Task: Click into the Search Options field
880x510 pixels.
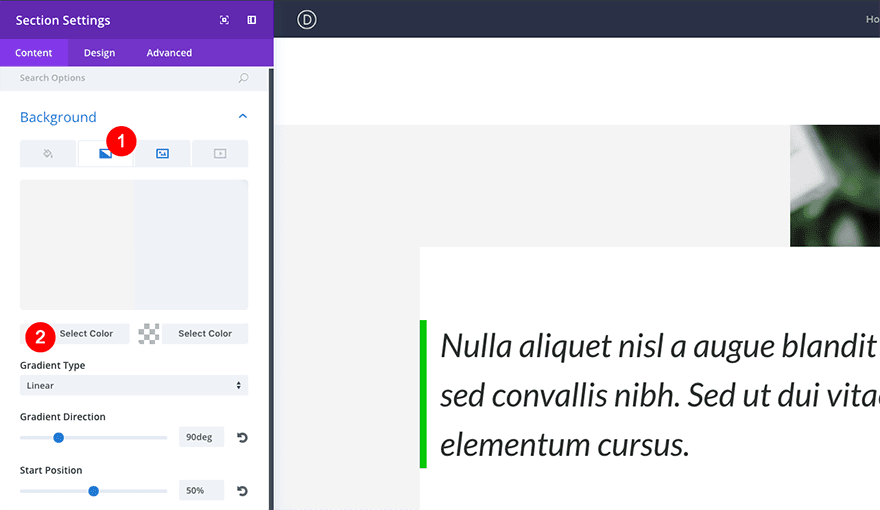Action: coord(120,78)
